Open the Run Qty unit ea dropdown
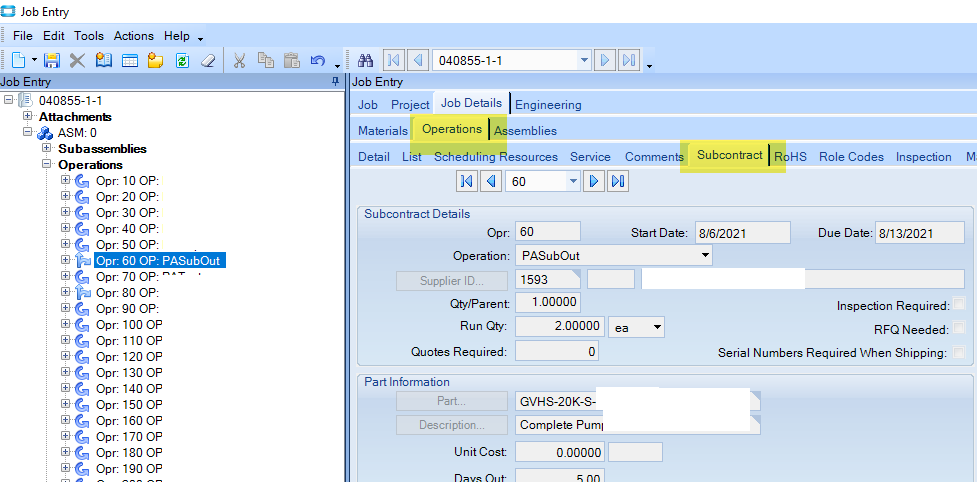 pos(657,327)
